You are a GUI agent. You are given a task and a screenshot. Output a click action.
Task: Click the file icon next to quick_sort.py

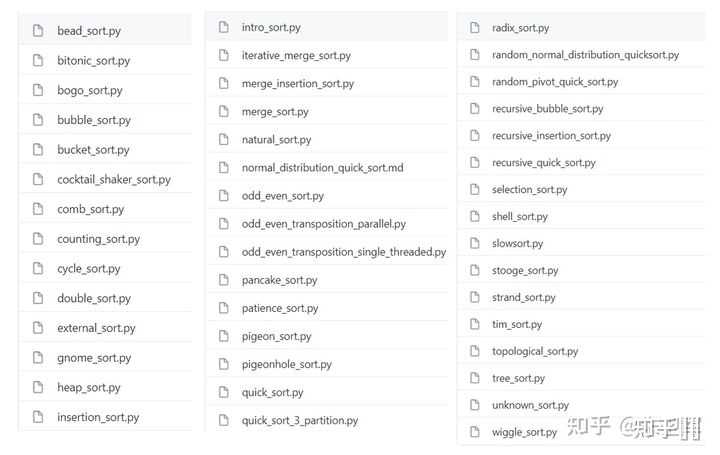pos(222,392)
